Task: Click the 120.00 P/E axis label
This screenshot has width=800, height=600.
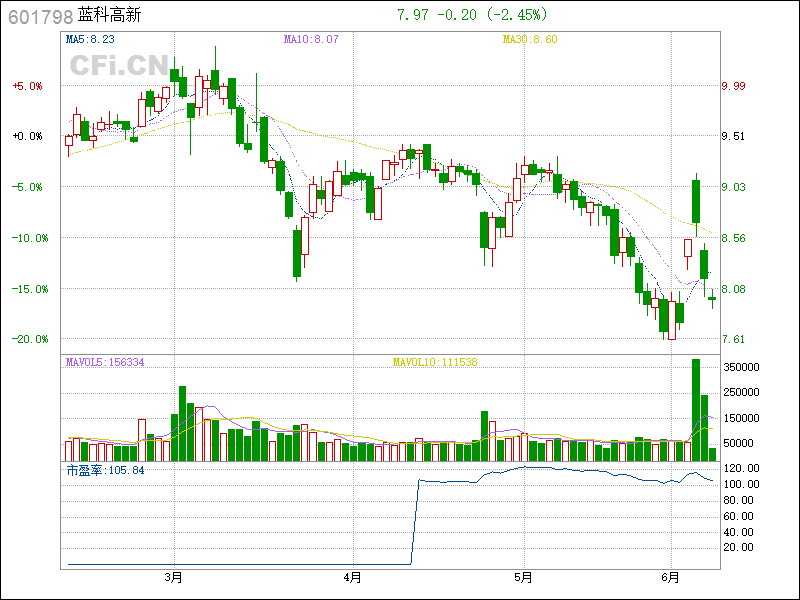Action: coord(741,468)
